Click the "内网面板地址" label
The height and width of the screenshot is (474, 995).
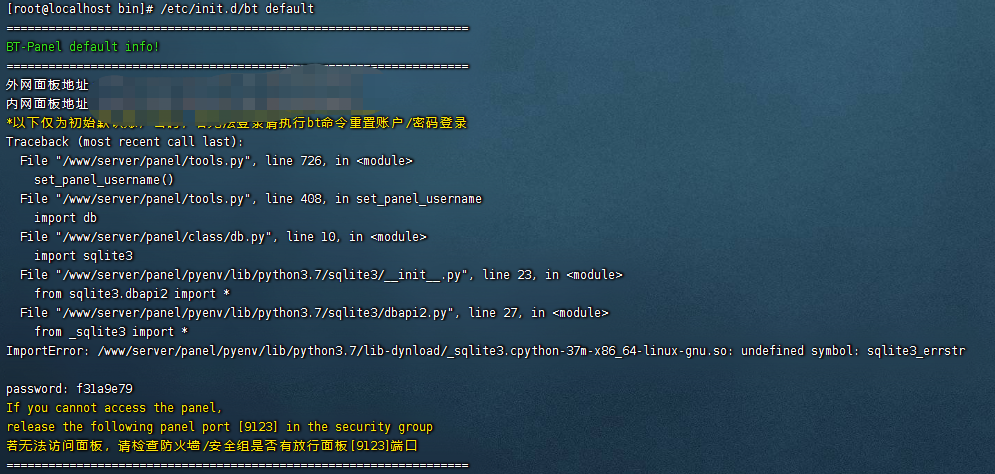point(48,104)
